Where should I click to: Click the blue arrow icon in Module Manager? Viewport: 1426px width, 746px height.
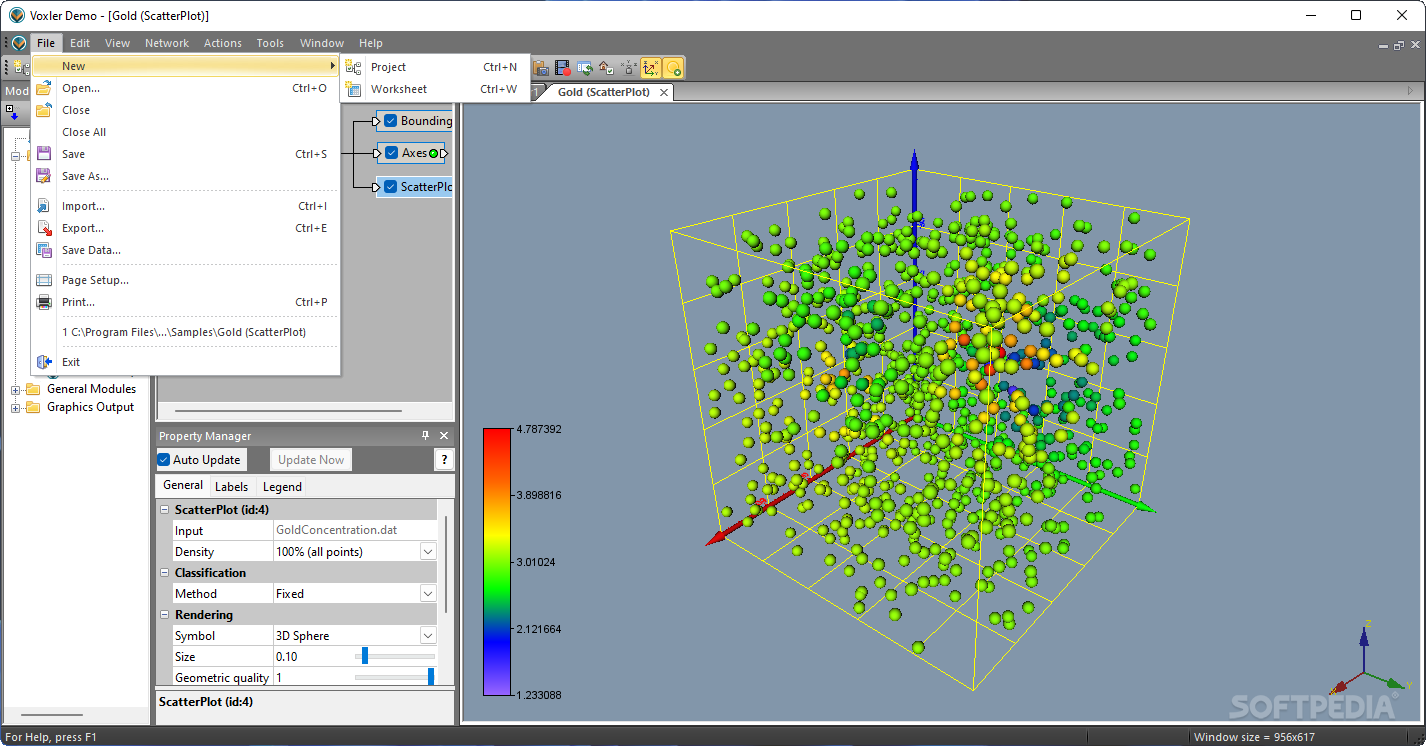pos(14,114)
